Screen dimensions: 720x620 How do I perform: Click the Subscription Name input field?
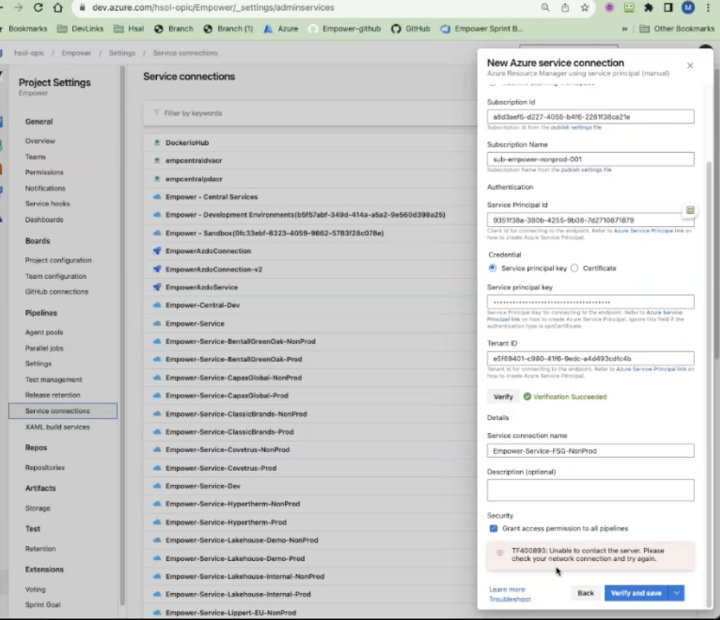click(x=591, y=159)
